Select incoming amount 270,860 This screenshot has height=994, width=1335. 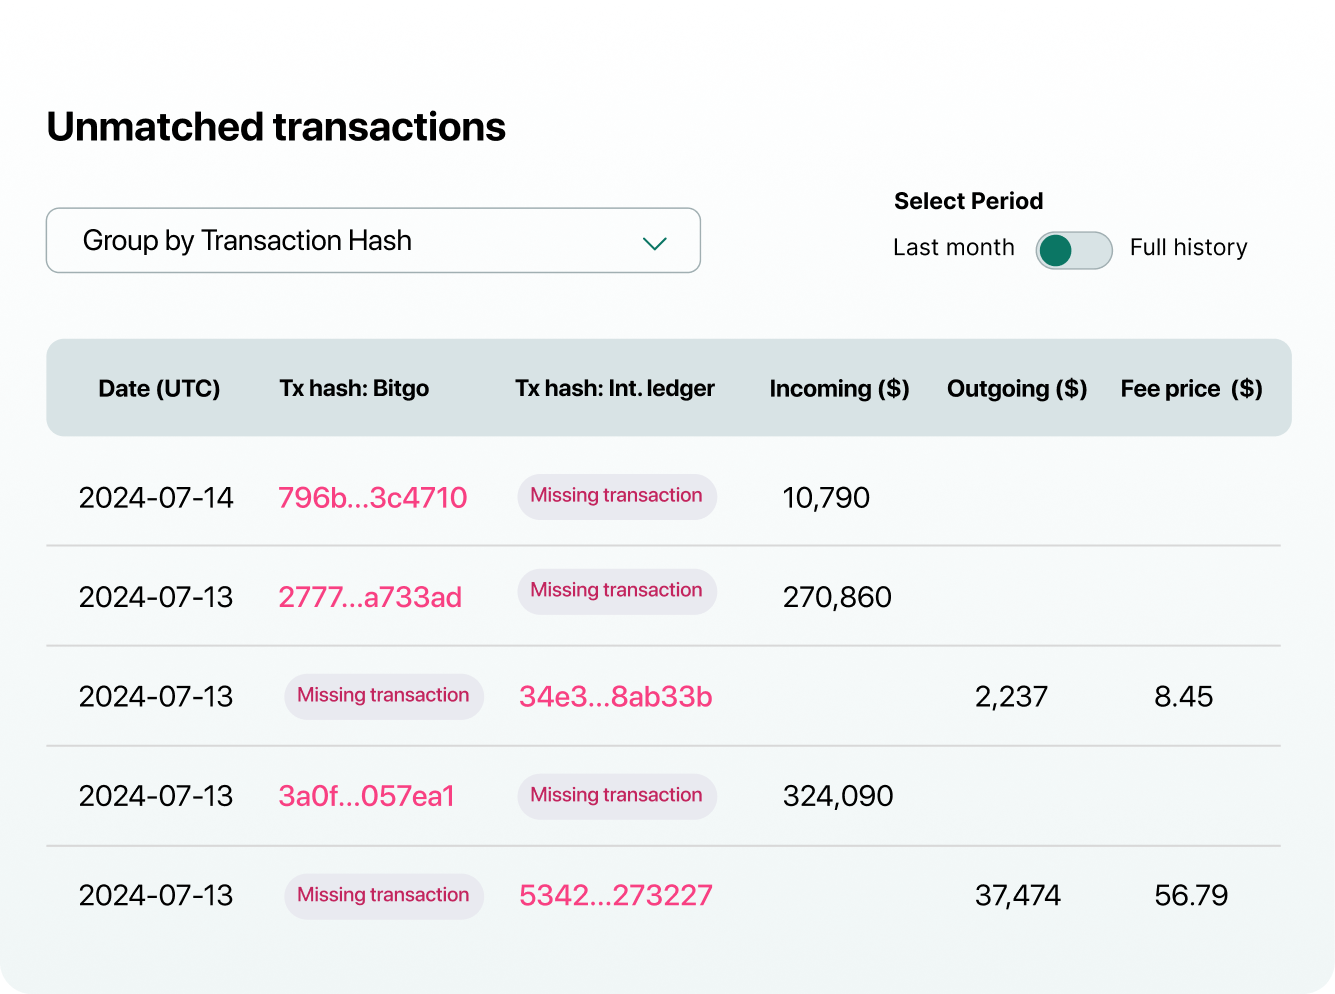pos(837,597)
